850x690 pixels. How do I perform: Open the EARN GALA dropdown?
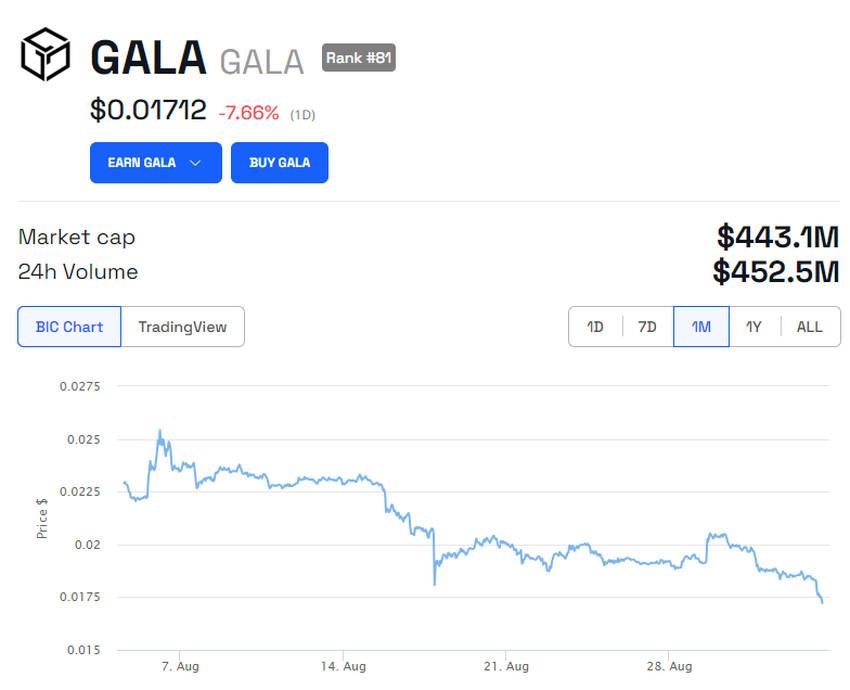(155, 162)
